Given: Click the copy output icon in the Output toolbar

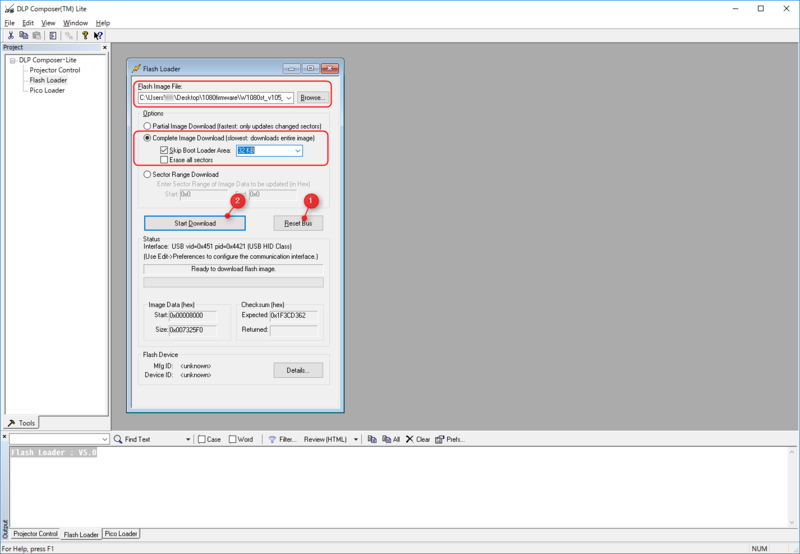Looking at the screenshot, I should coord(372,439).
